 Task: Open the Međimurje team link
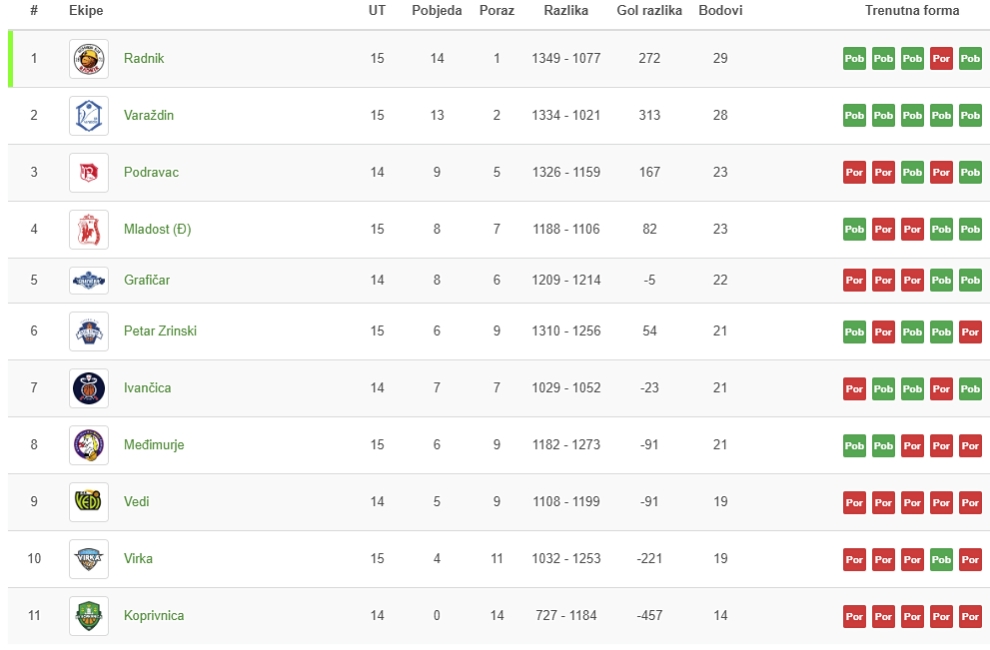coord(154,445)
